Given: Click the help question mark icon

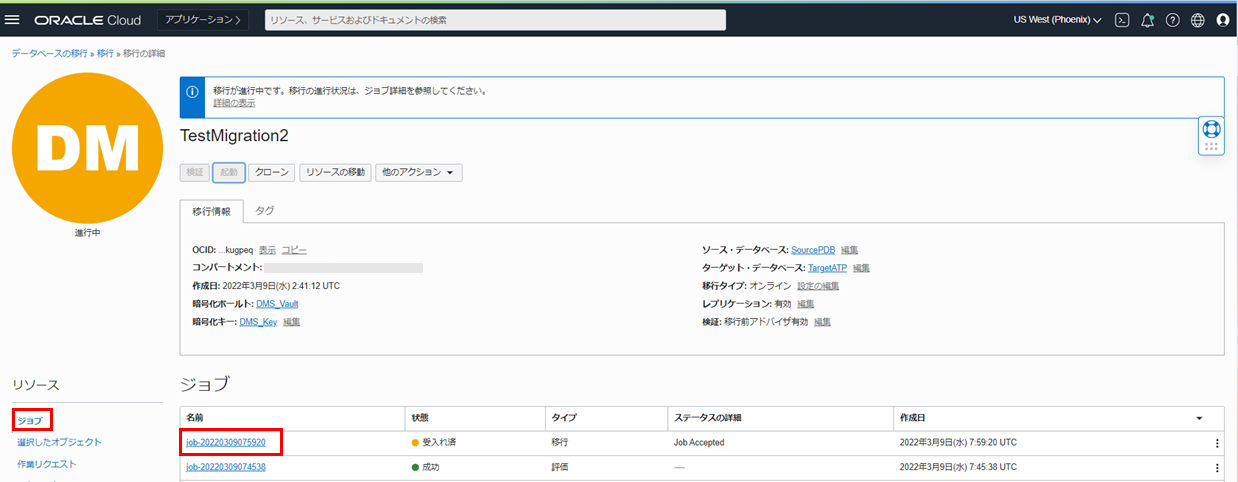Looking at the screenshot, I should 1172,20.
